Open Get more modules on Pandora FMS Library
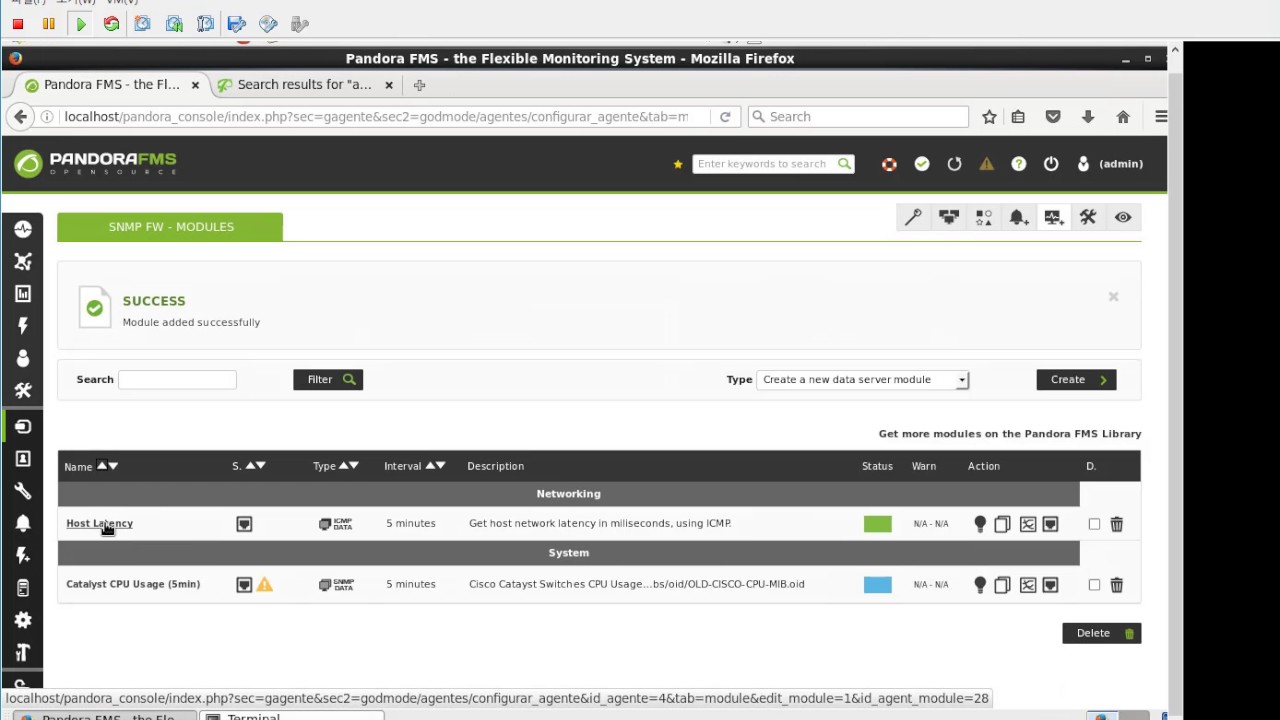Viewport: 1280px width, 720px height. [1010, 434]
